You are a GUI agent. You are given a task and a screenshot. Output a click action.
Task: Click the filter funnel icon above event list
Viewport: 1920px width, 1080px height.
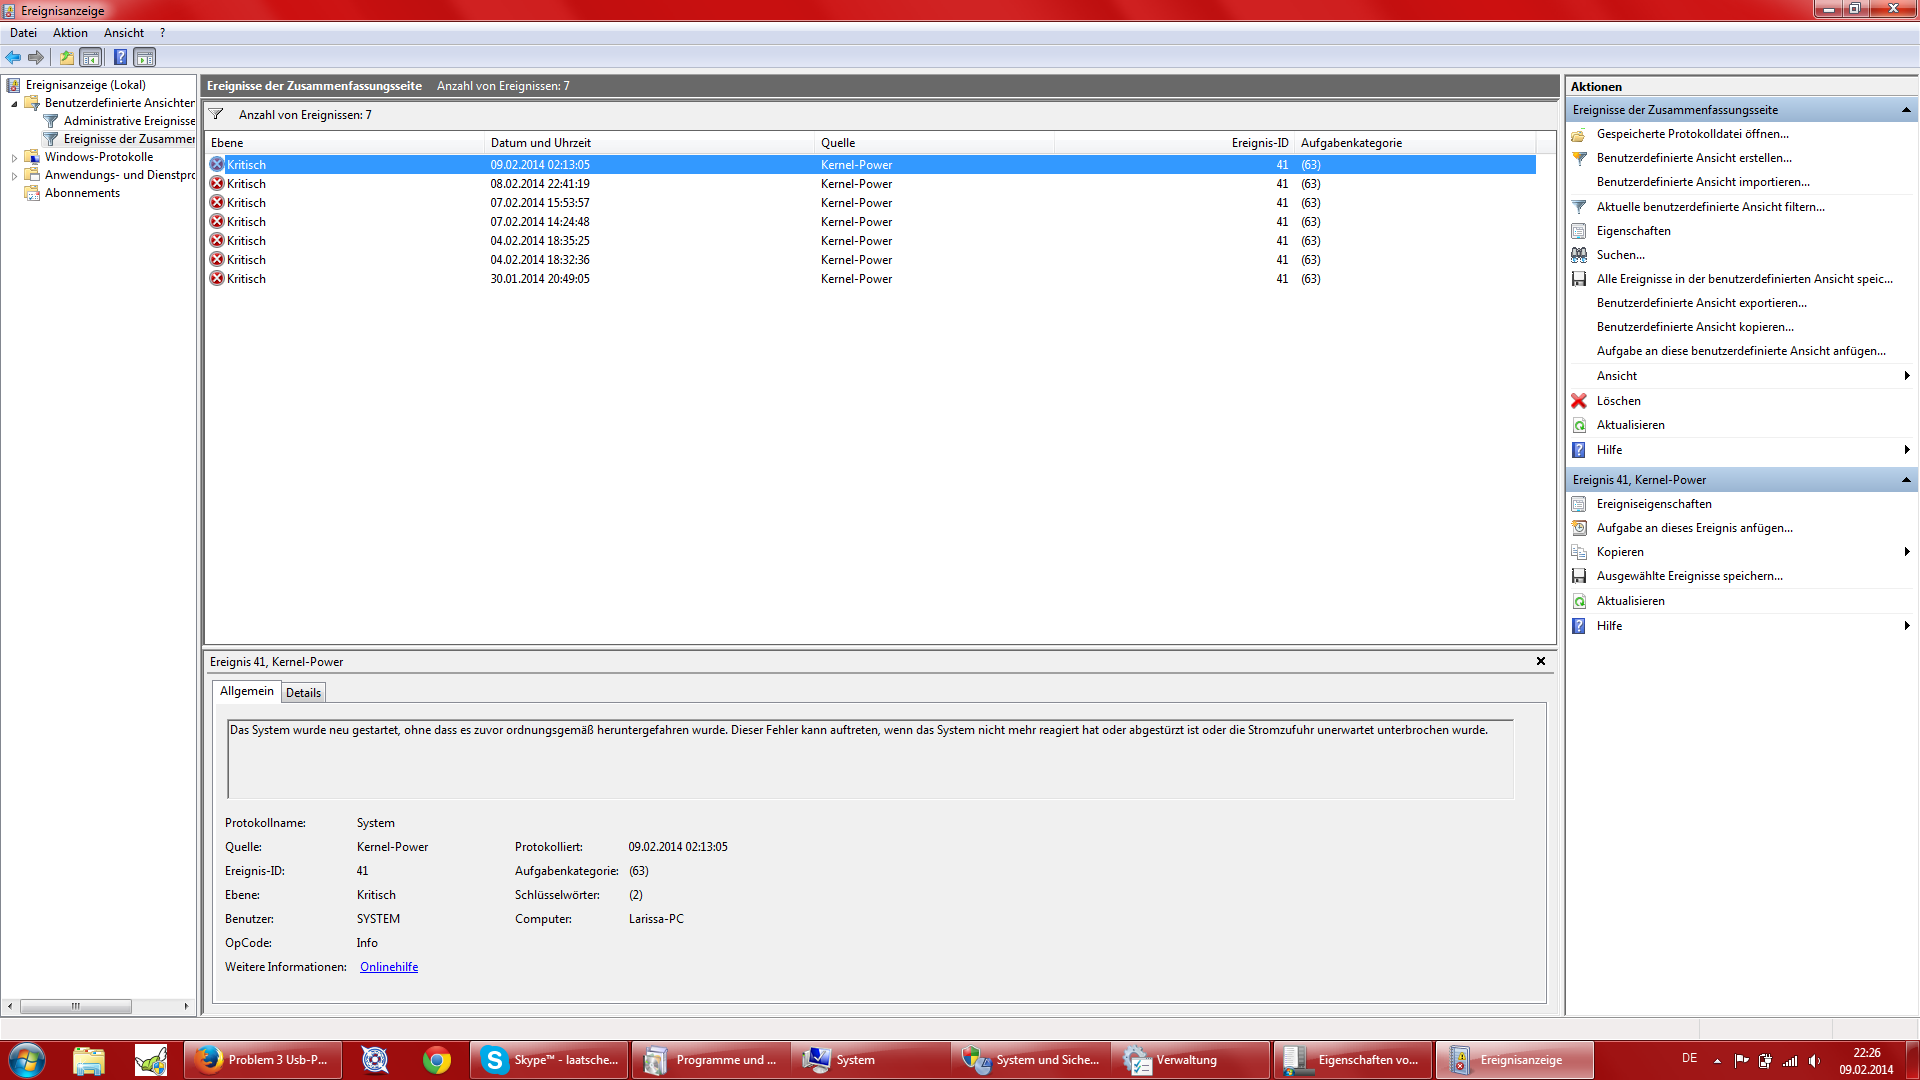tap(216, 114)
